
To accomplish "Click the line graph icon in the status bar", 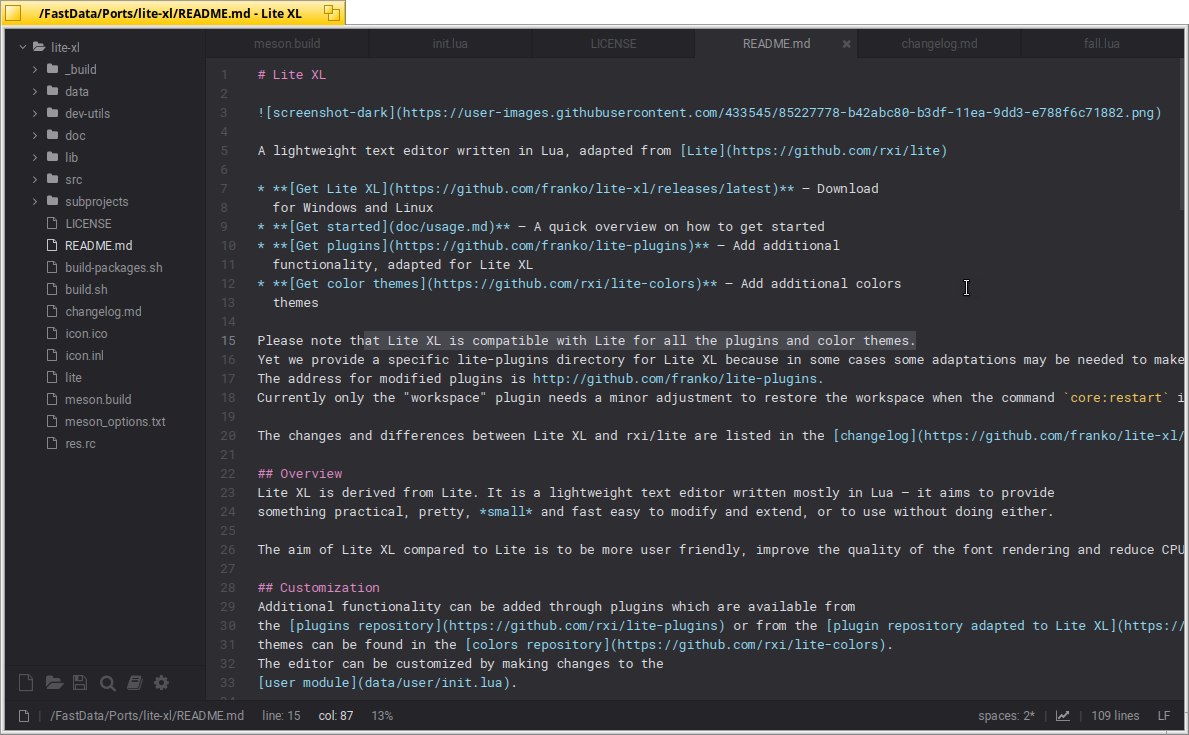I will tap(1063, 715).
